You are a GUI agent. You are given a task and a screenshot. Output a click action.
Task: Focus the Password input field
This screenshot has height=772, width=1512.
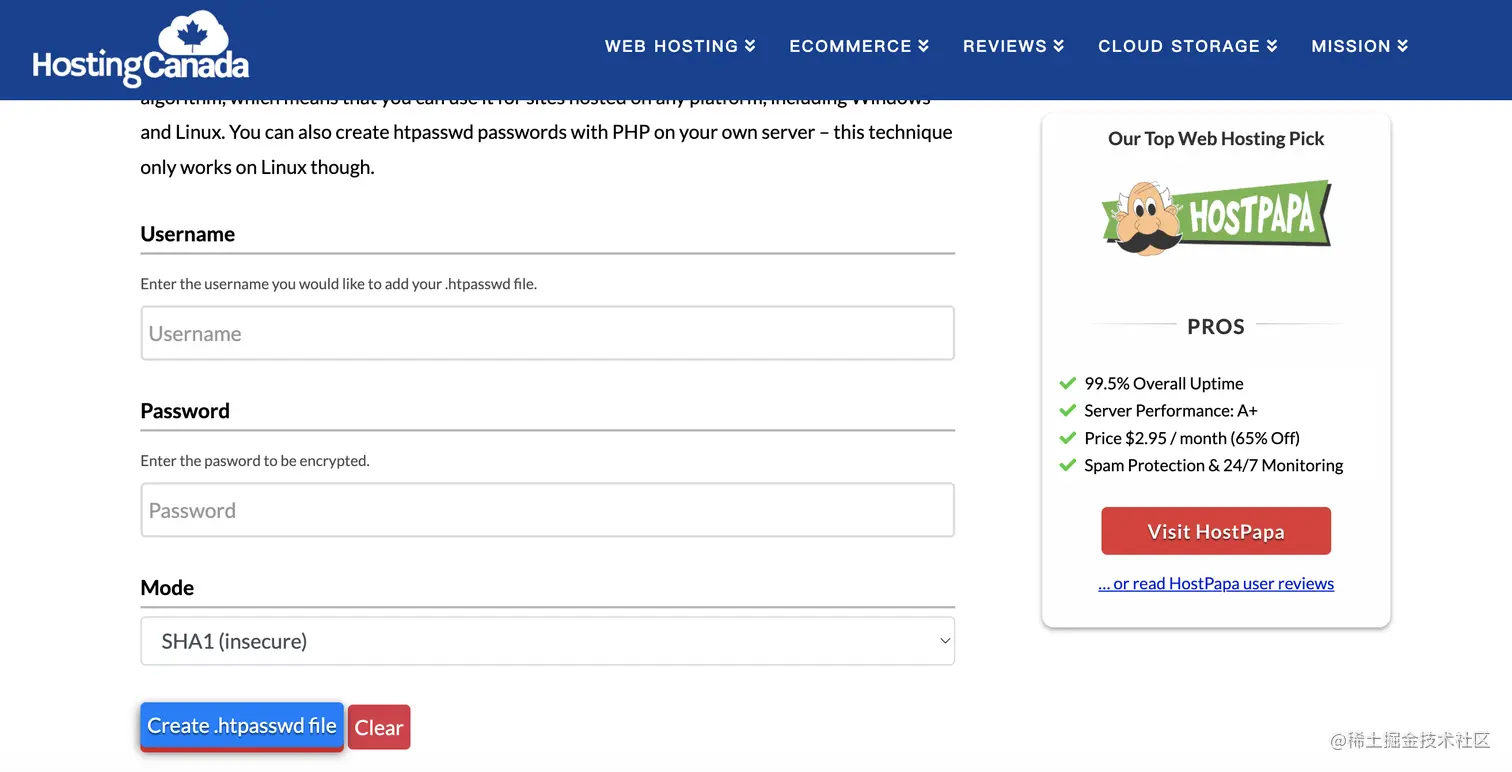pos(548,509)
